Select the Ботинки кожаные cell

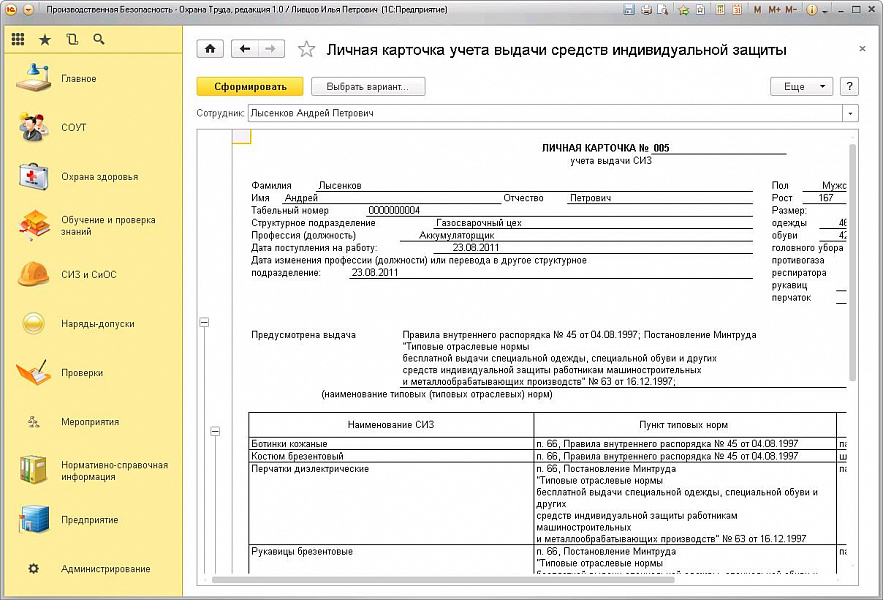[391, 444]
